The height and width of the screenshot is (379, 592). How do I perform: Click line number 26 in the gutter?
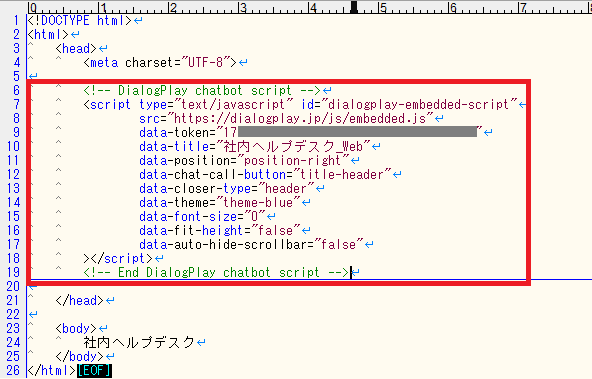click(x=13, y=370)
